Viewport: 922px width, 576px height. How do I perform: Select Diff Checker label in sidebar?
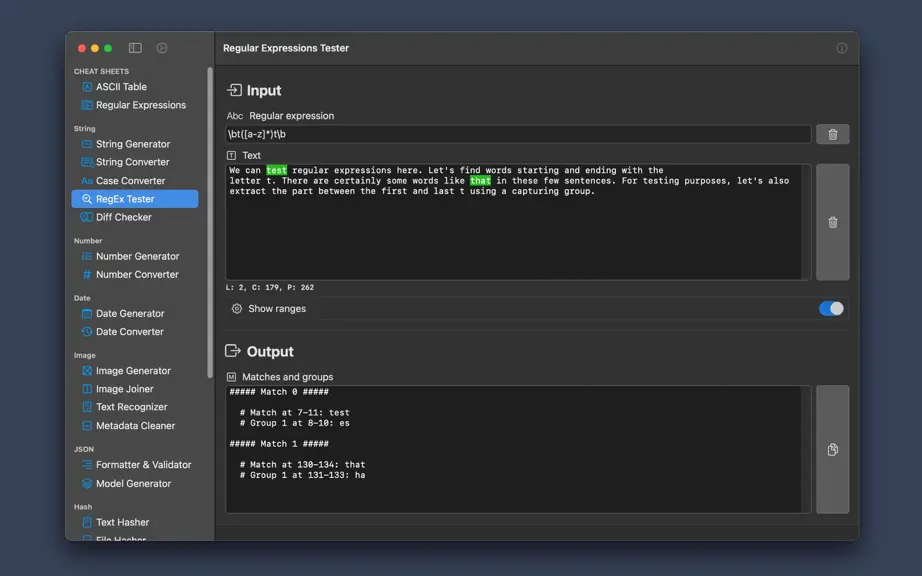tap(124, 217)
